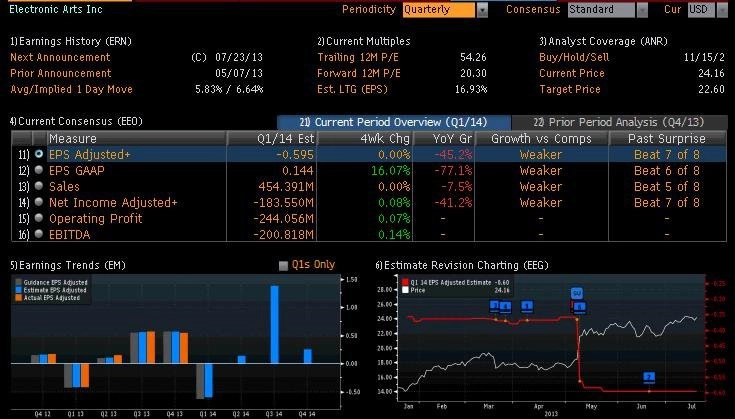Screen dimensions: 735x419
Task: Click the Prior Announcement date 05/07/13
Action: [x=239, y=73]
